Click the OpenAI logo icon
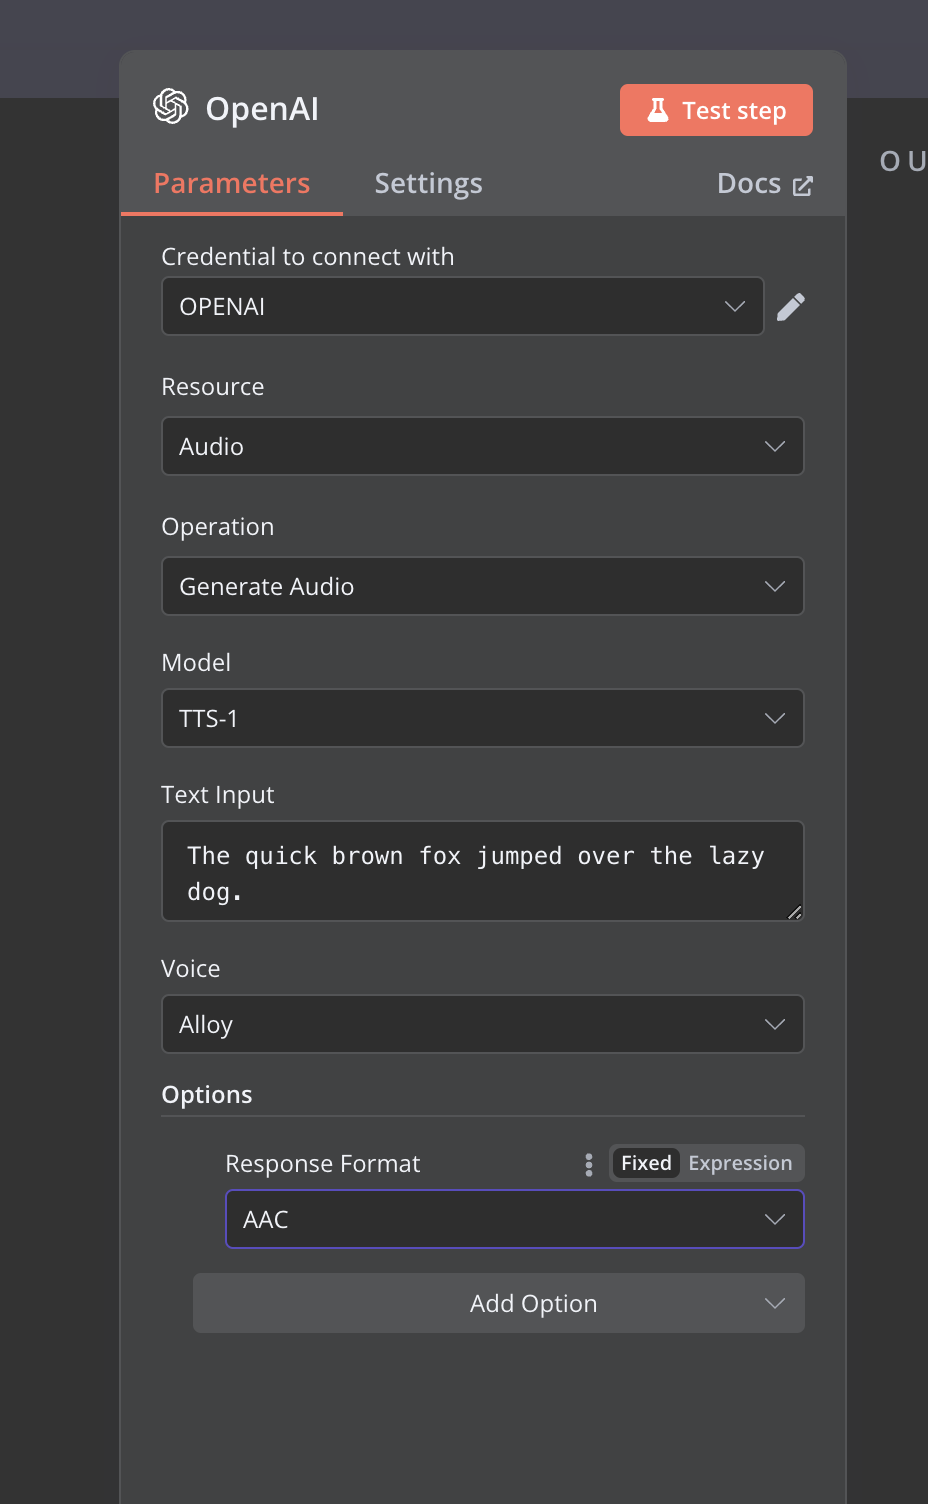Image resolution: width=928 pixels, height=1504 pixels. tap(171, 107)
